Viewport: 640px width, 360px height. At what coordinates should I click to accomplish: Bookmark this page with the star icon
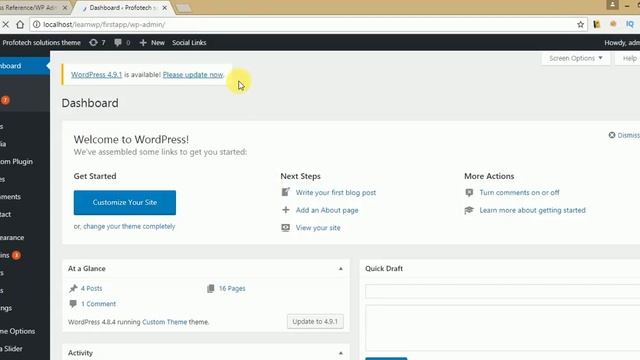(580, 24)
